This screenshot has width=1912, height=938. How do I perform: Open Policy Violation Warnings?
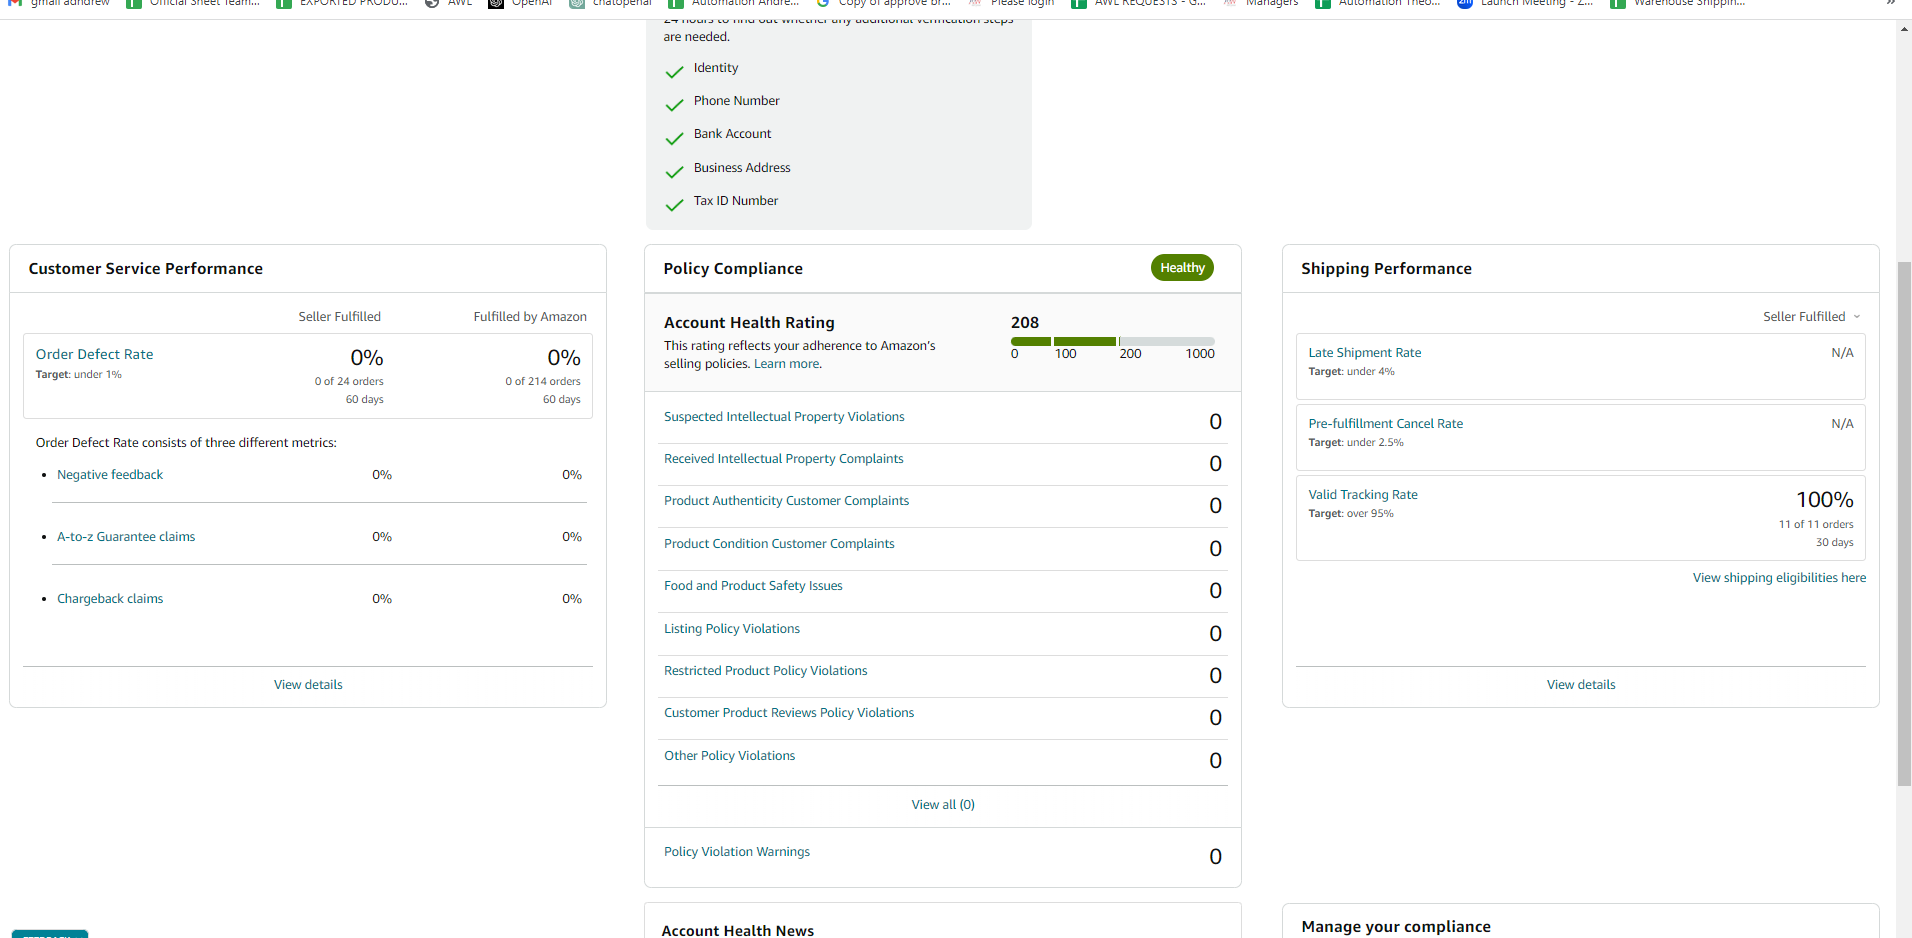click(x=737, y=852)
